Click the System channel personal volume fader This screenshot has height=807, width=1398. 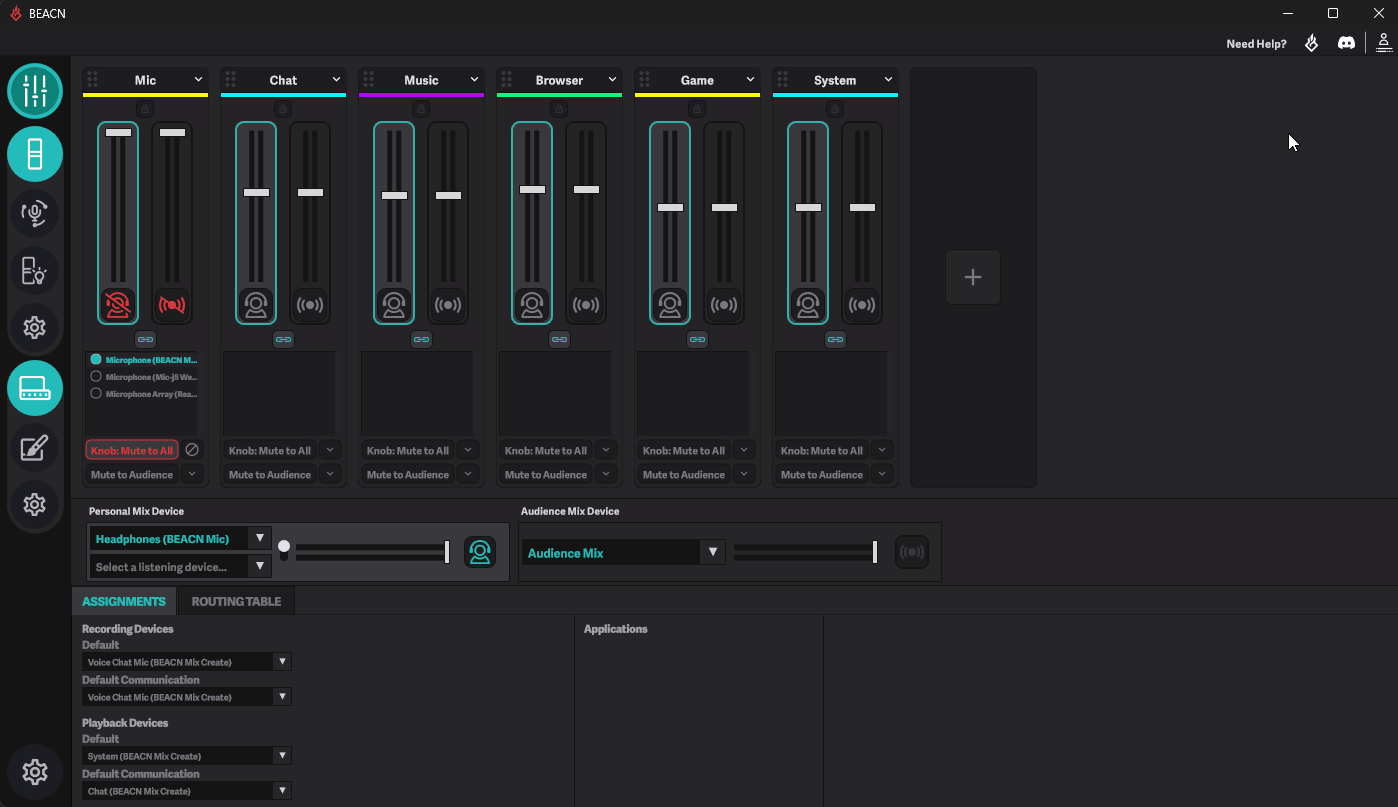(x=808, y=207)
